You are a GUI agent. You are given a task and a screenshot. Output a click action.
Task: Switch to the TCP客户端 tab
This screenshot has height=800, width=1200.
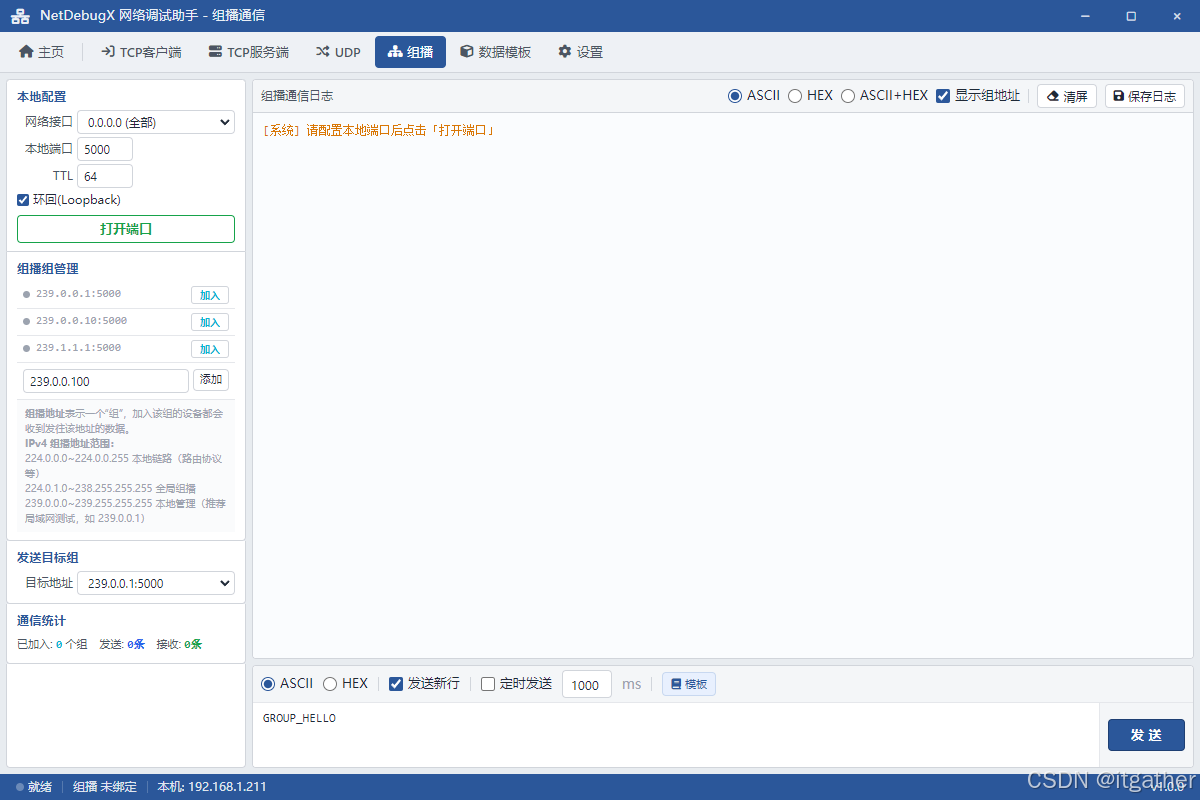click(x=141, y=52)
